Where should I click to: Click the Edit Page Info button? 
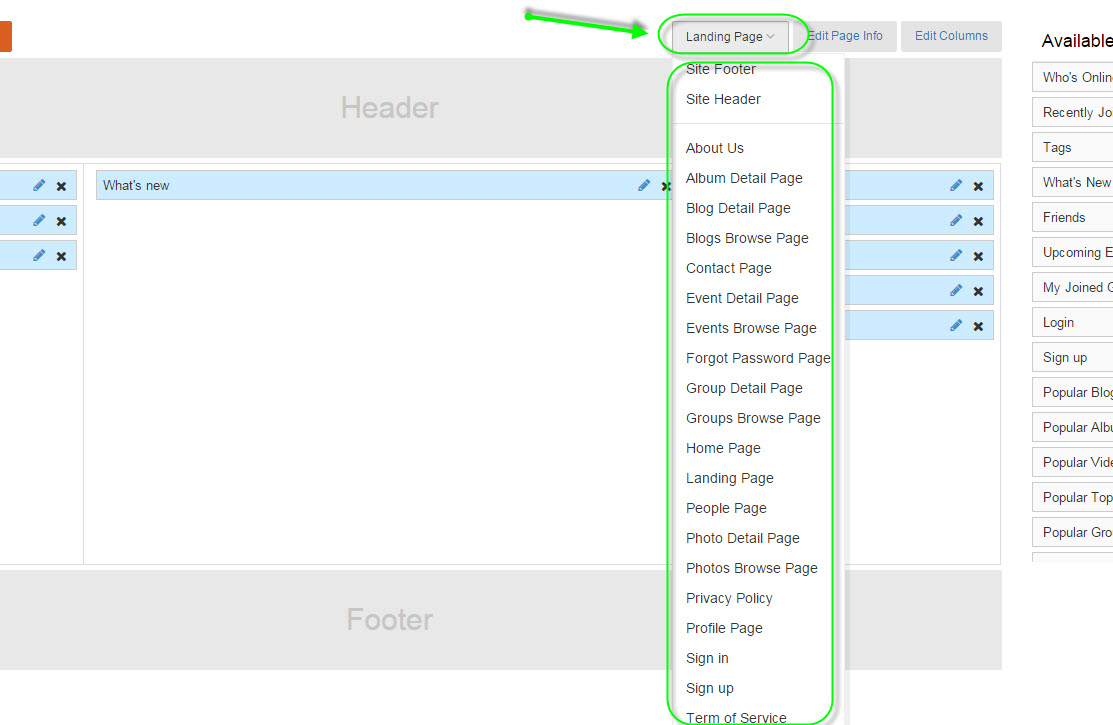(x=846, y=36)
